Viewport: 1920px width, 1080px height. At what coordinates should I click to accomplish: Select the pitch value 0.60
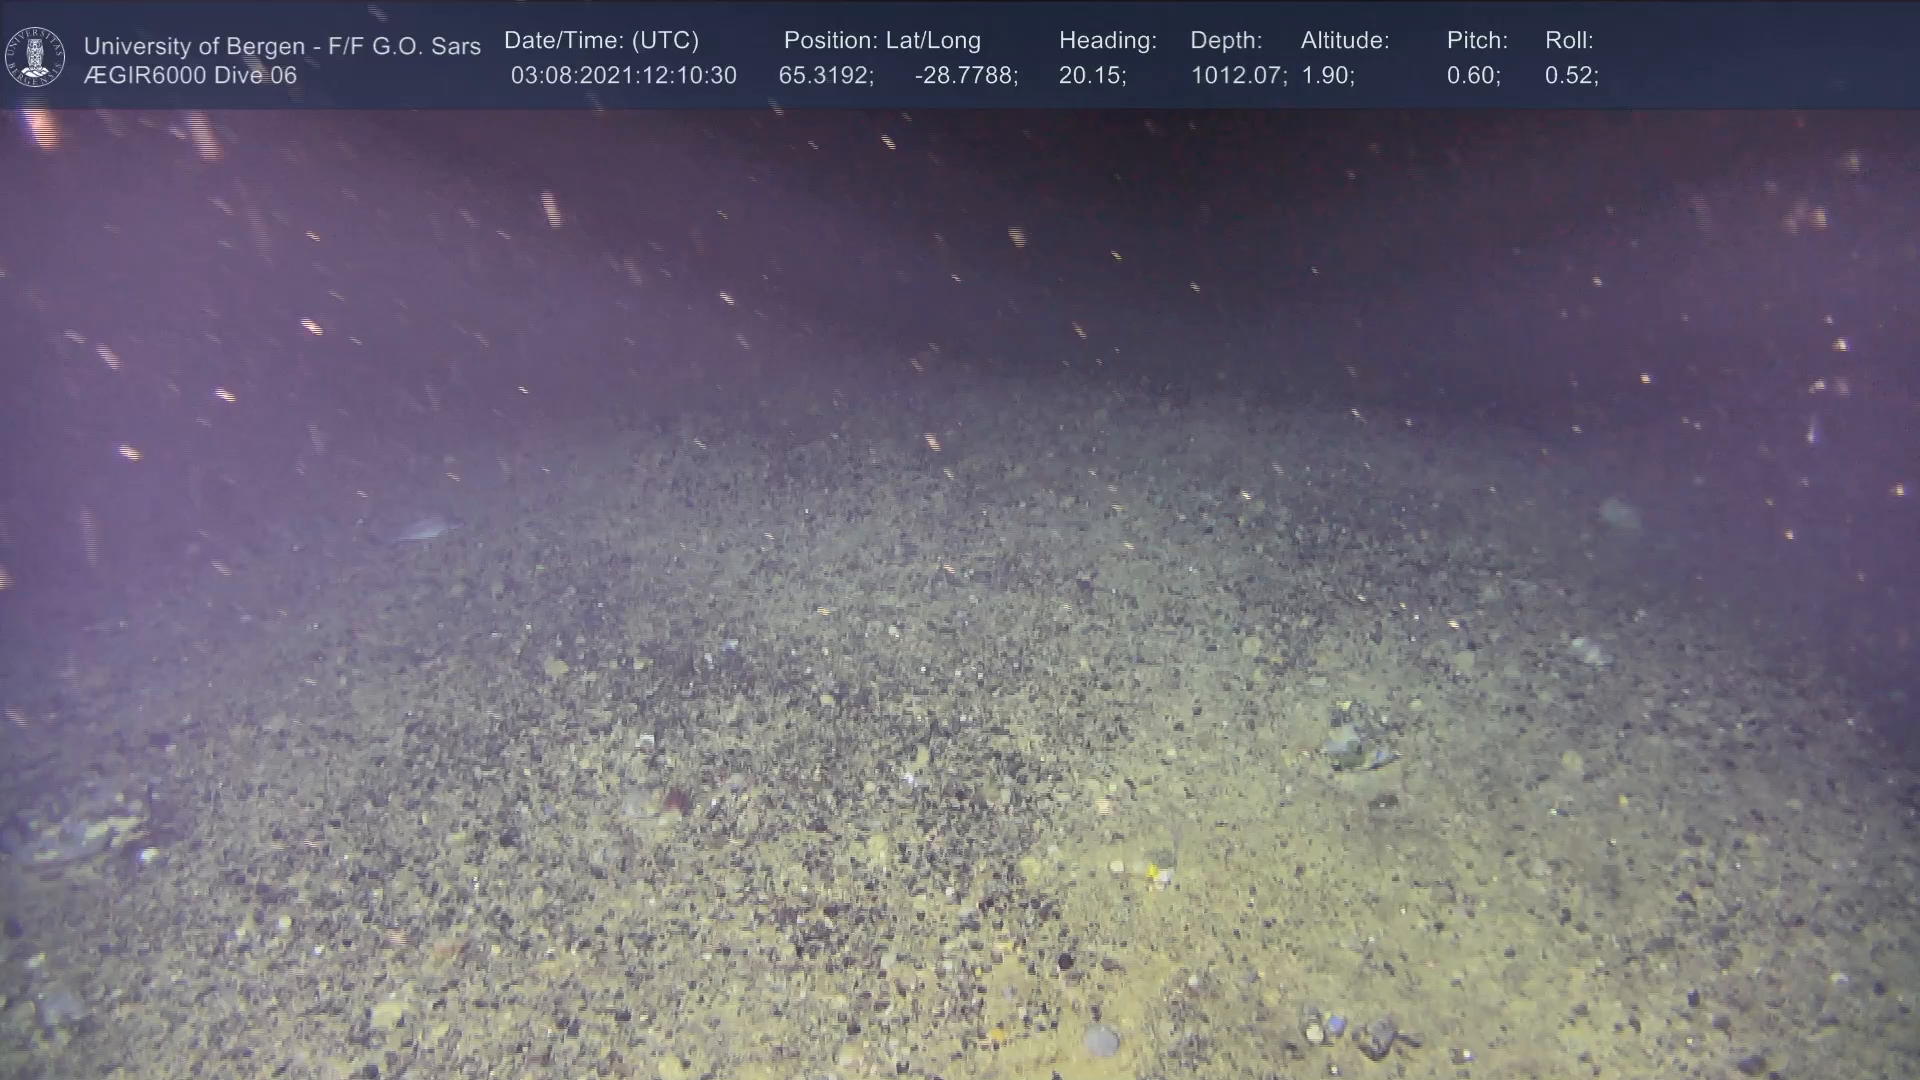(x=1472, y=76)
